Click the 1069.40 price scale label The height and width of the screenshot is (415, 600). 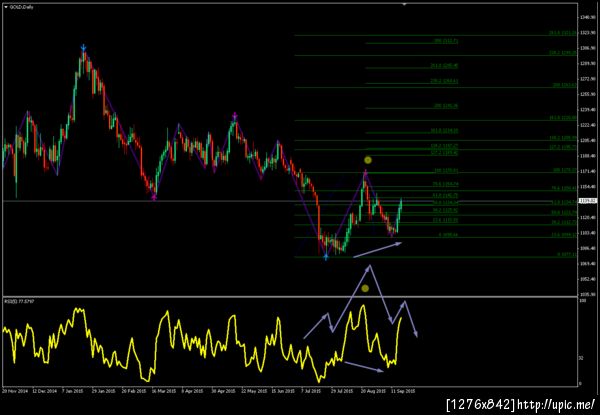(x=586, y=264)
